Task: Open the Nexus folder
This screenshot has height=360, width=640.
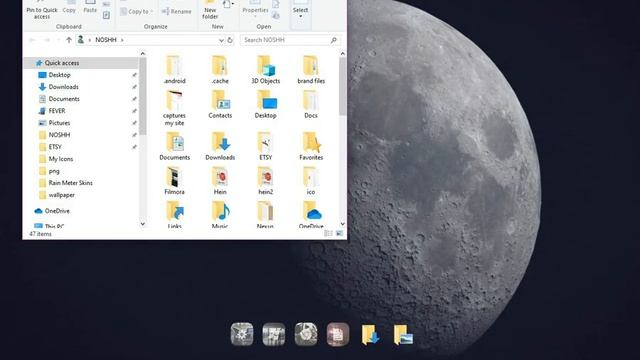Action: coord(265,215)
